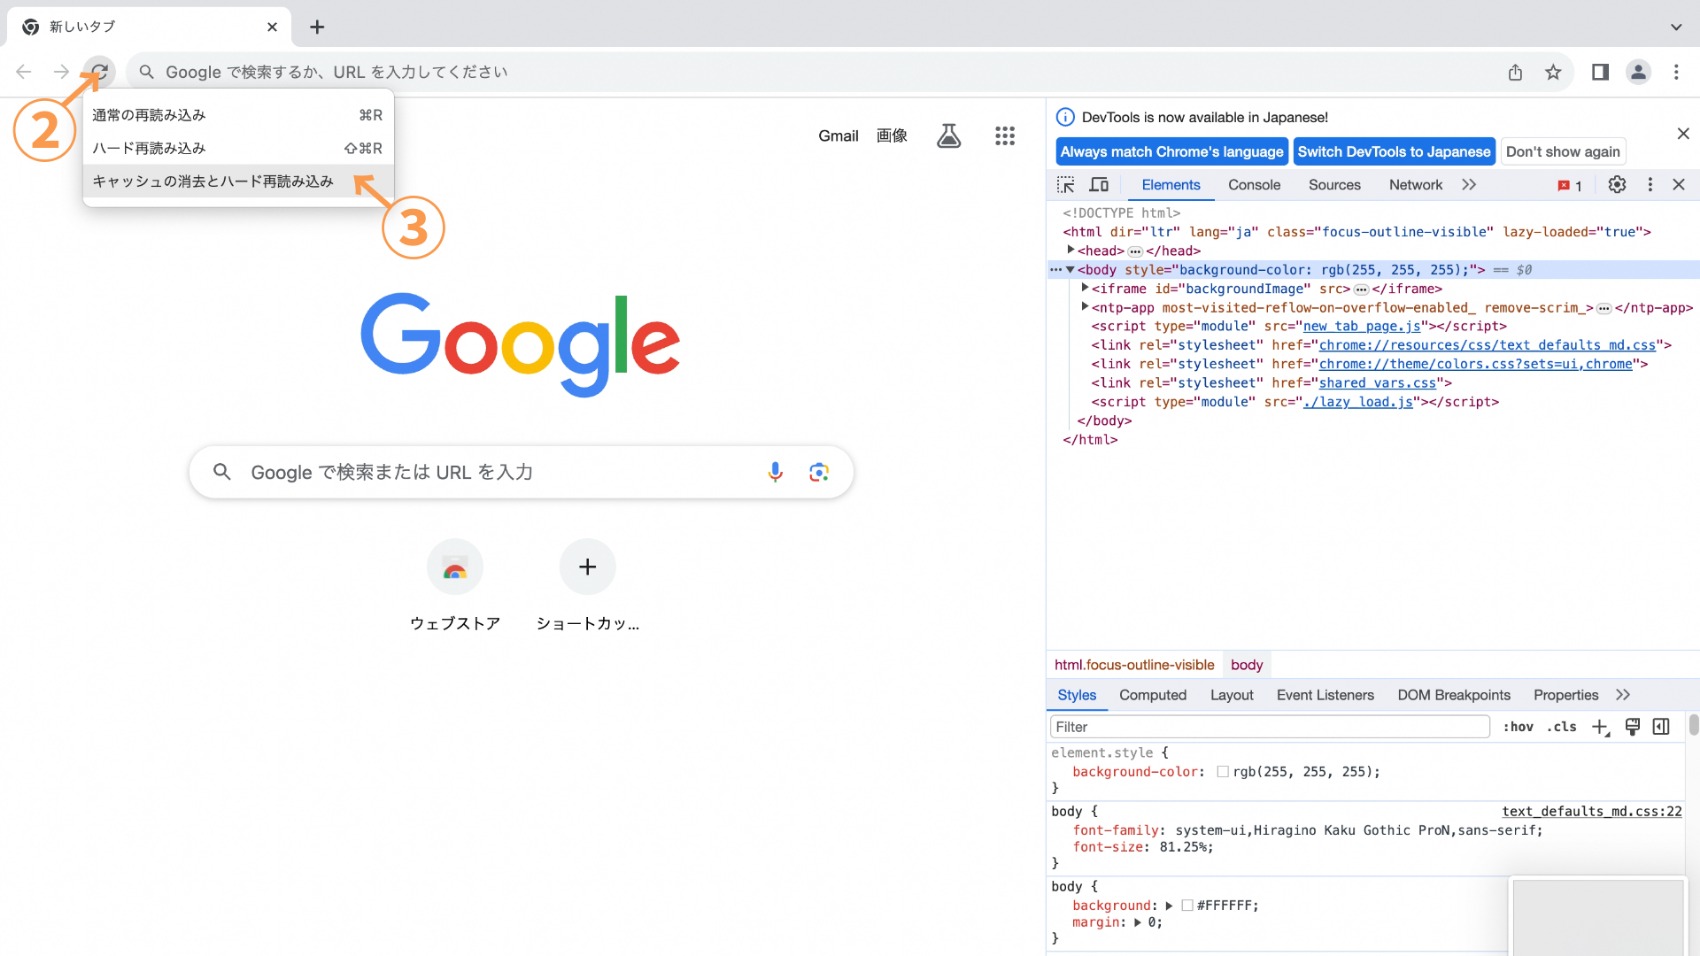Go forward with the forward arrow

click(61, 72)
